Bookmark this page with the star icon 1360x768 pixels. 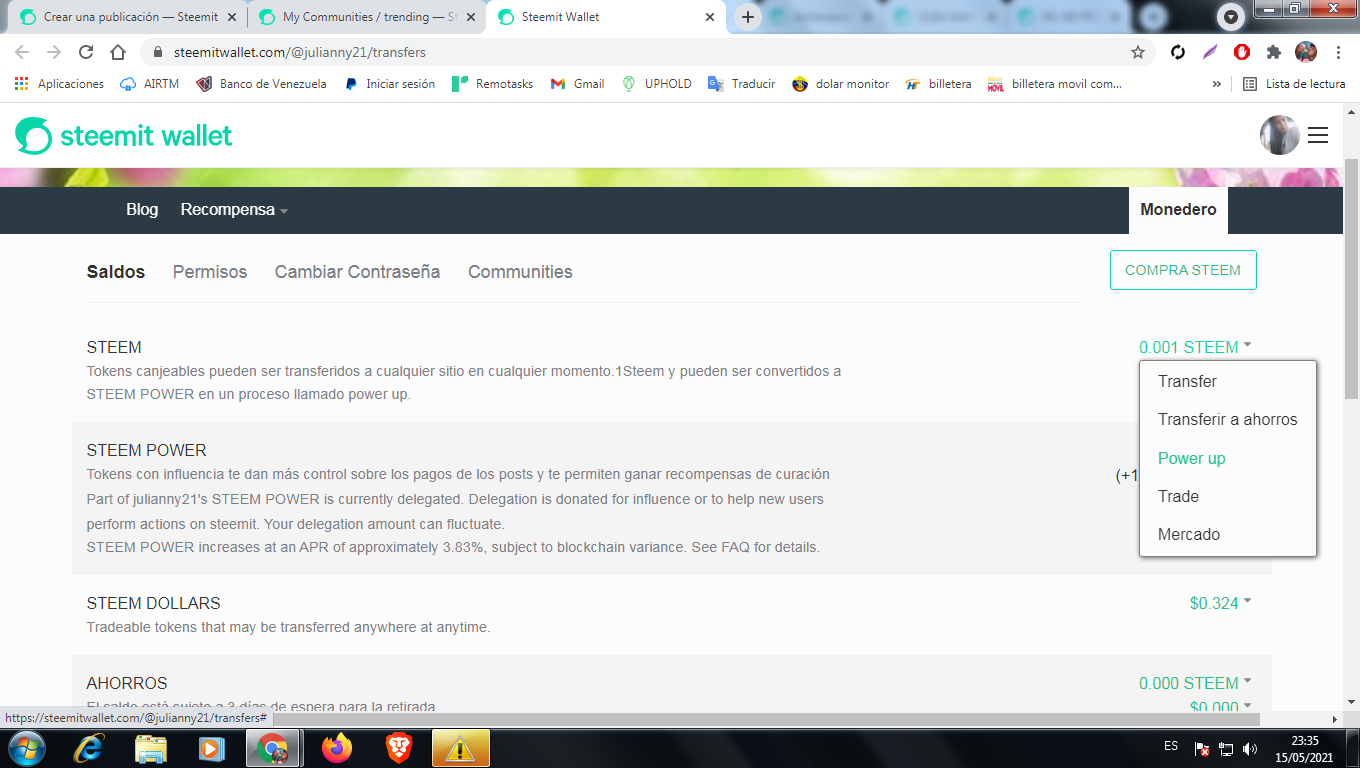(1138, 52)
